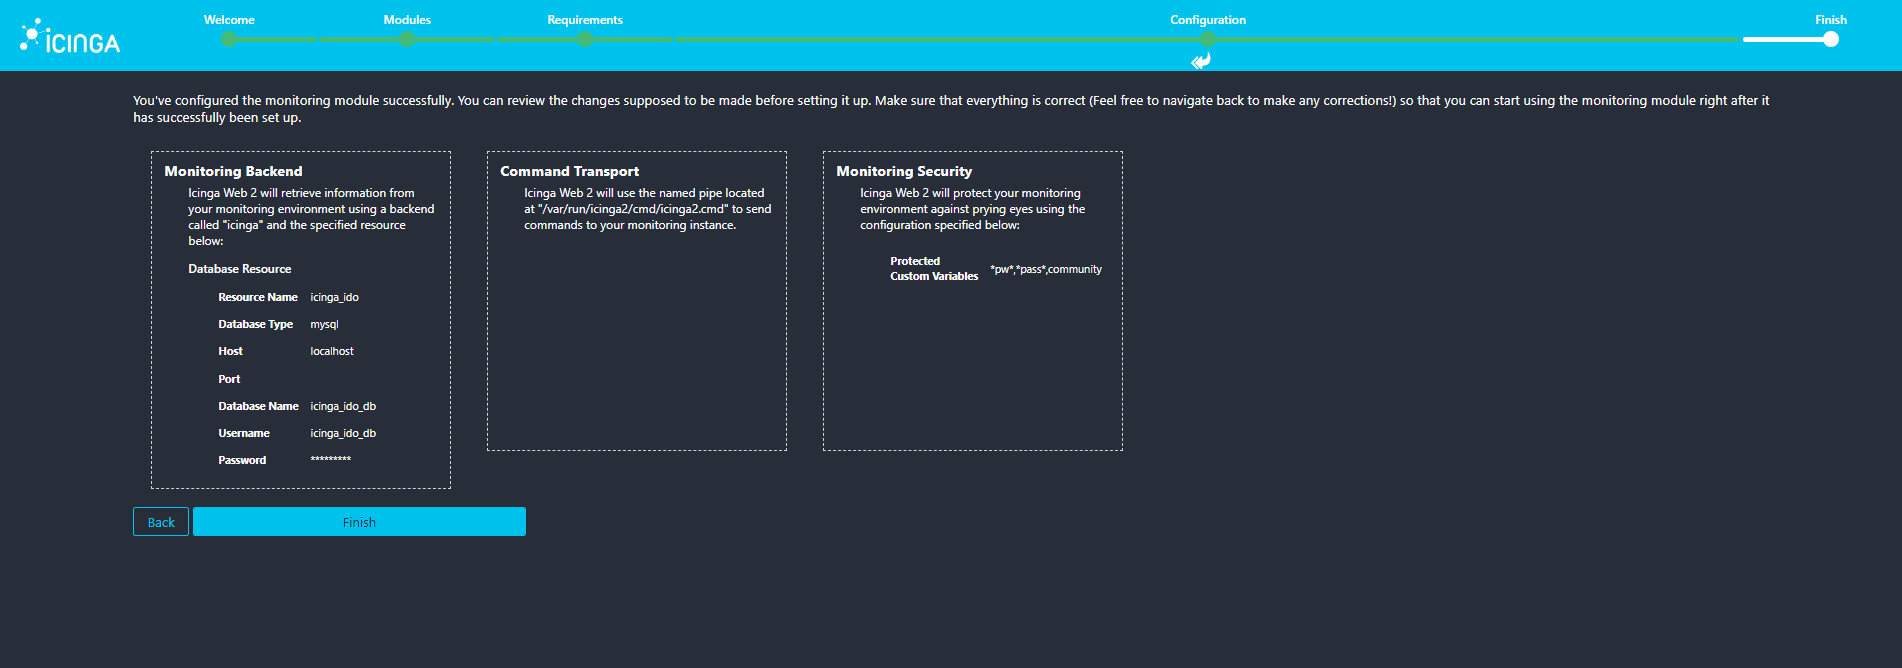Click the Command Transport heading
Viewport: 1902px width, 668px height.
tap(569, 171)
